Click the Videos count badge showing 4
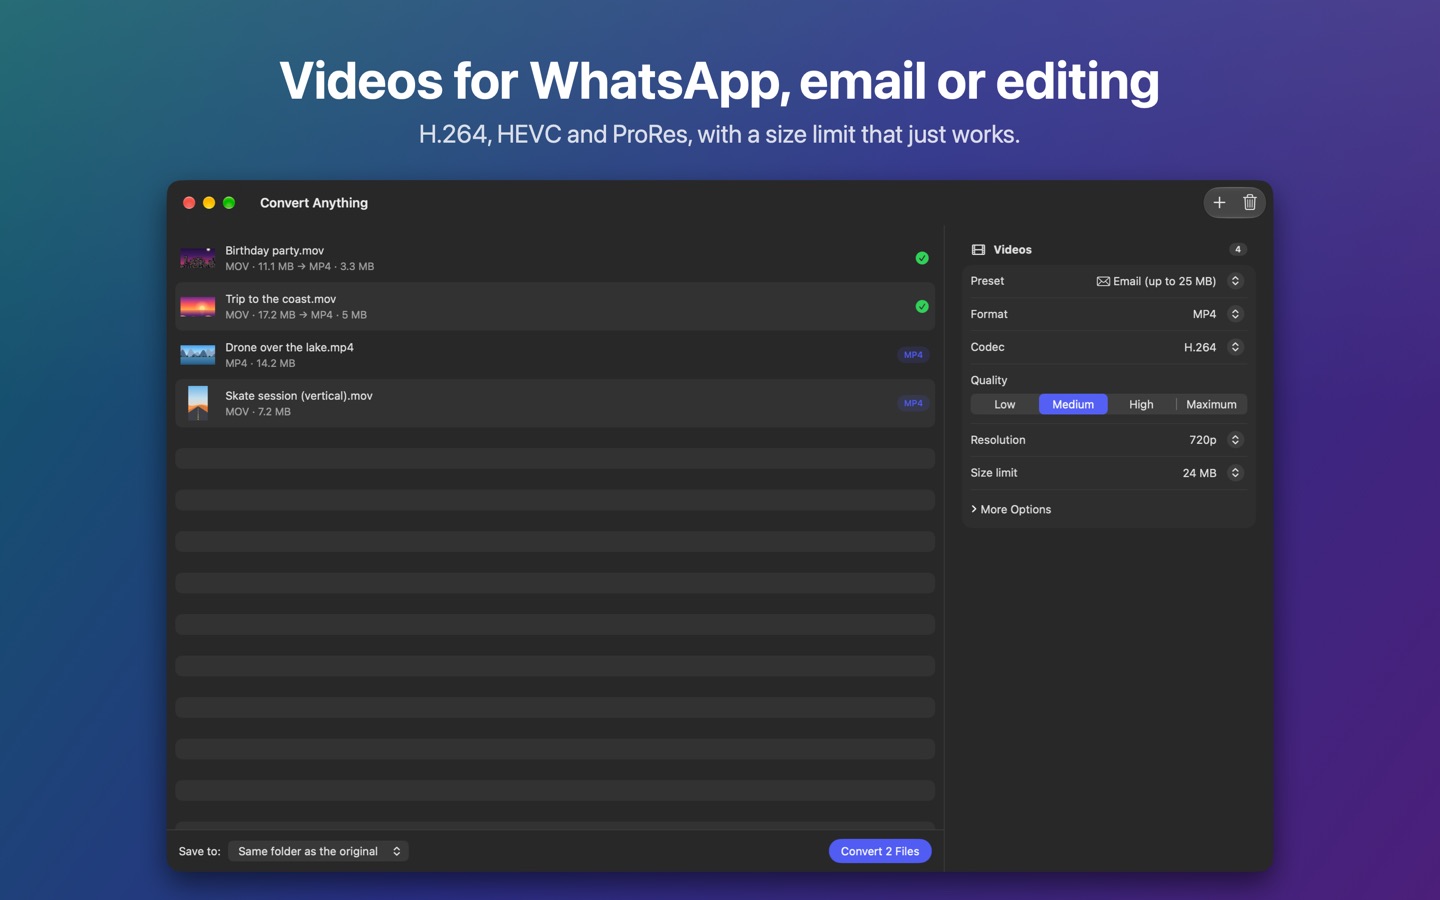1440x900 pixels. [x=1237, y=250]
